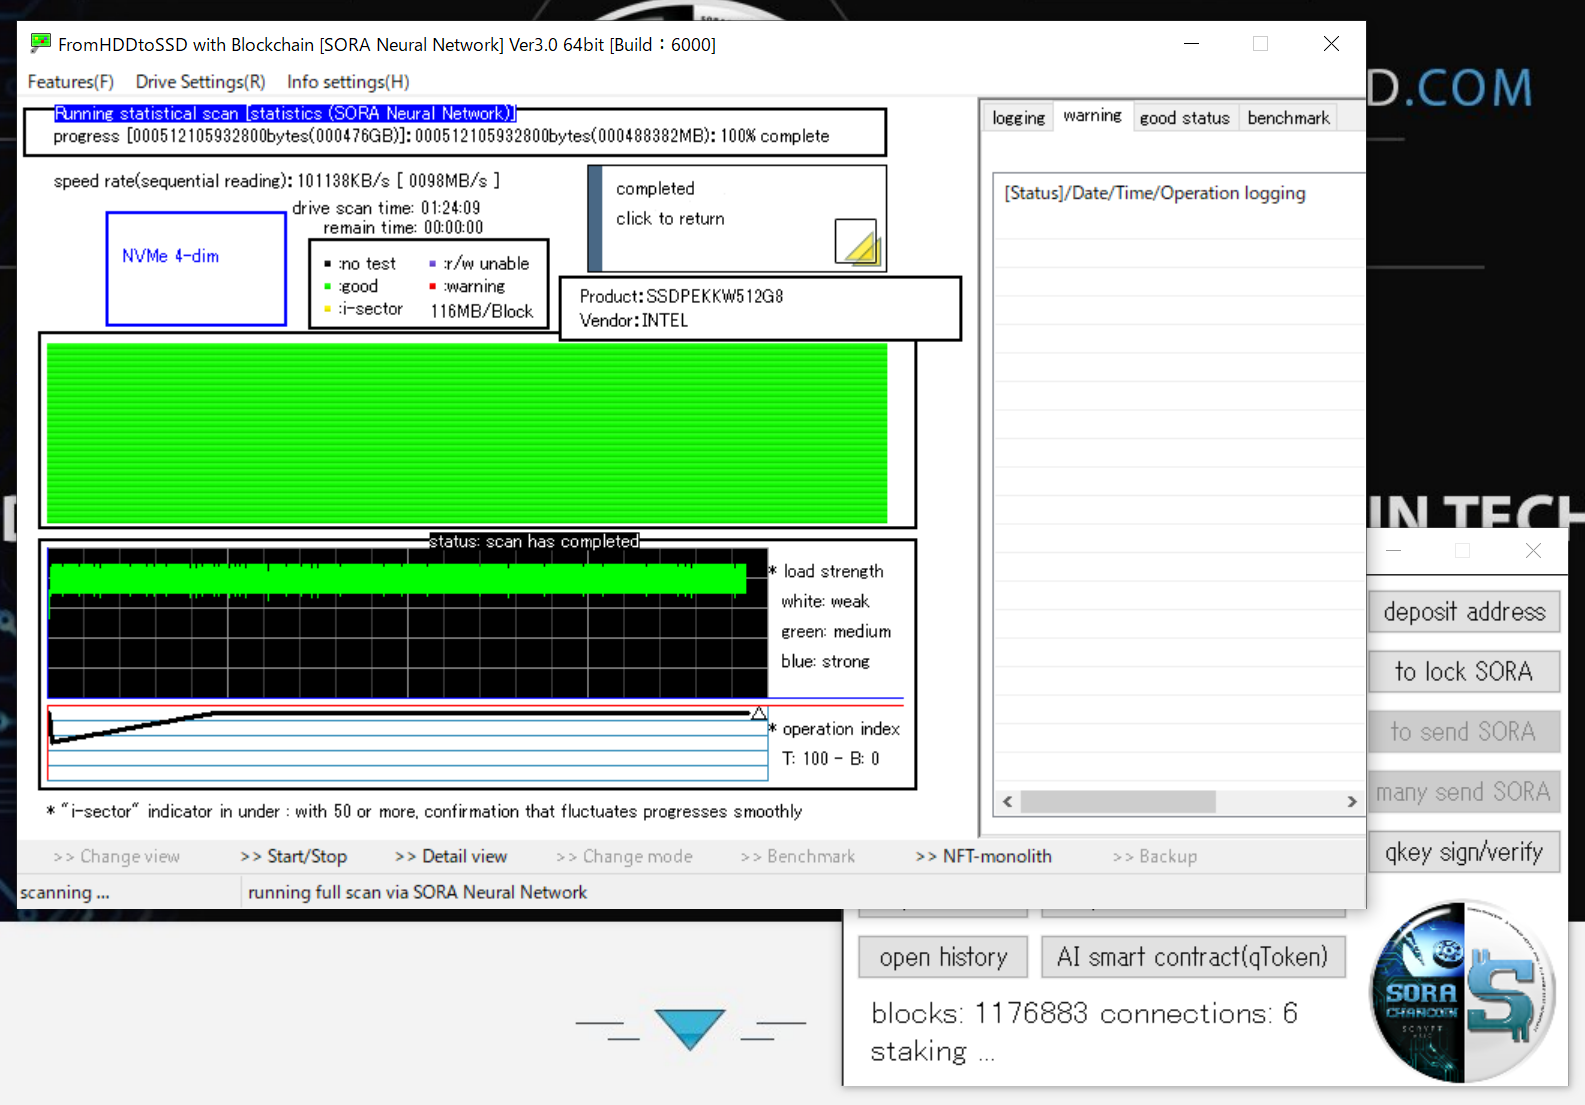1585x1105 pixels.
Task: Click the blue downward triangle icon
Action: [690, 1029]
